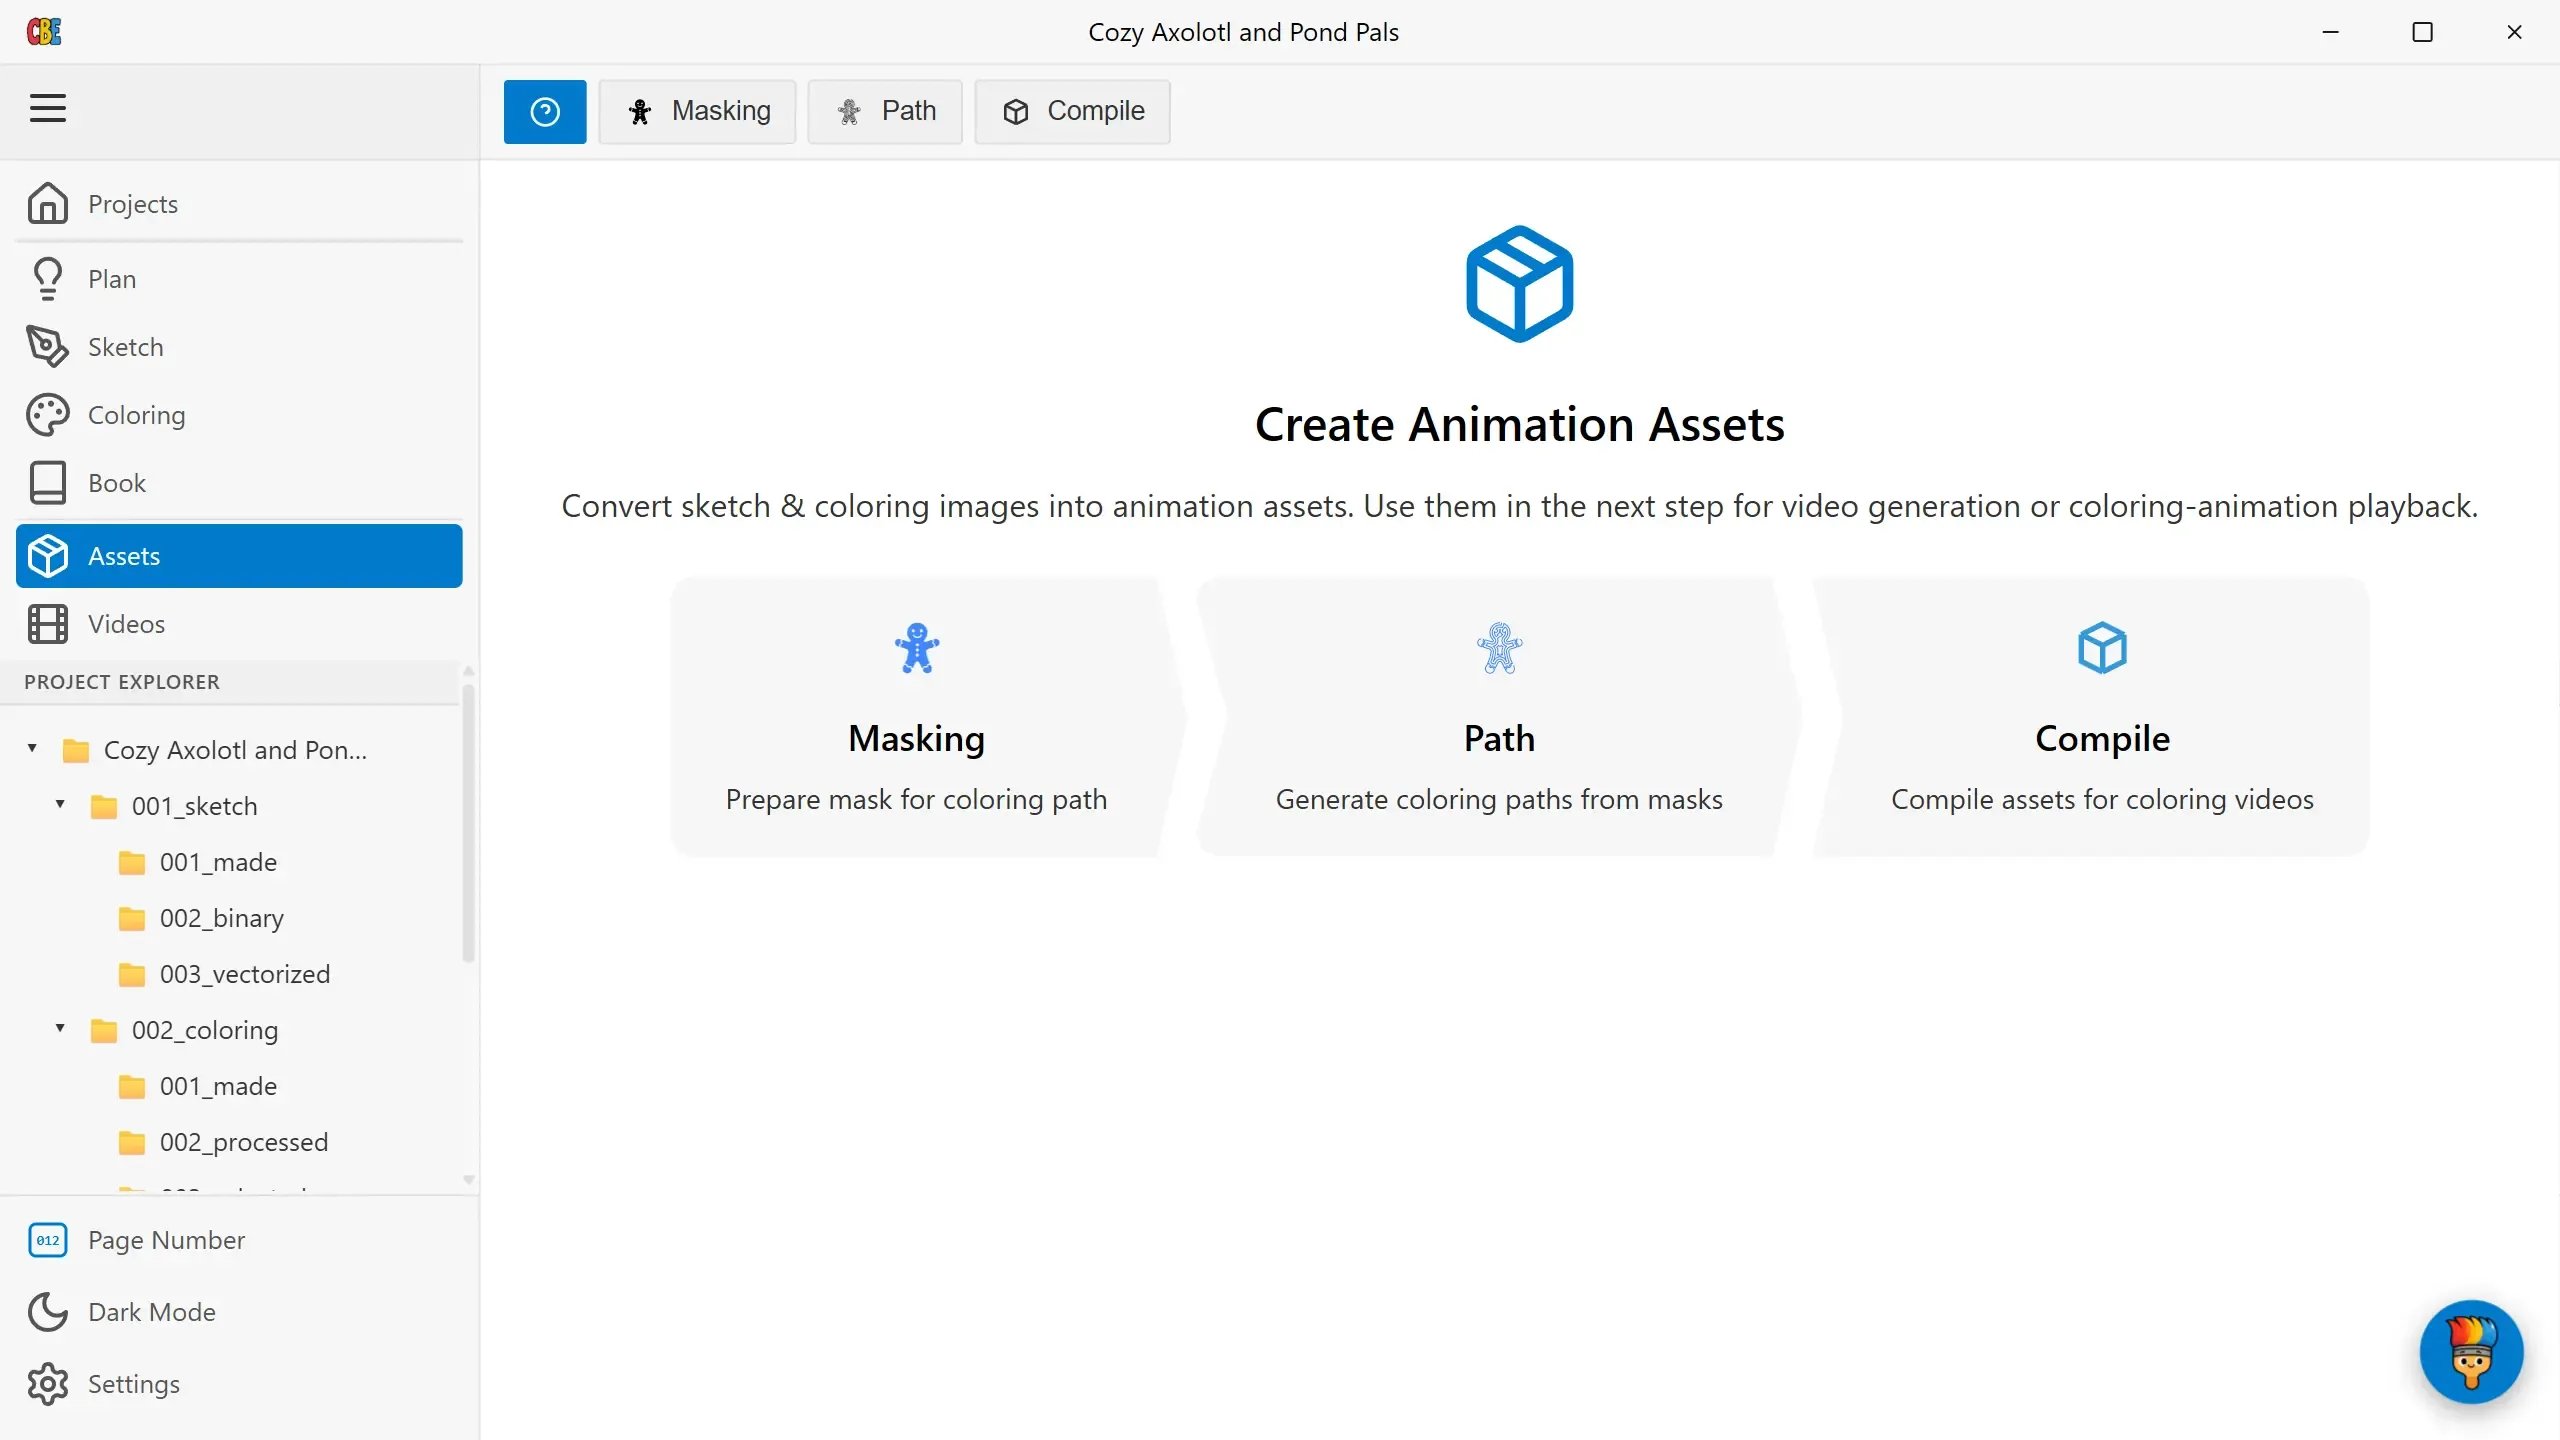Image resolution: width=2560 pixels, height=1440 pixels.
Task: Click the Book icon in sidebar
Action: (x=48, y=483)
